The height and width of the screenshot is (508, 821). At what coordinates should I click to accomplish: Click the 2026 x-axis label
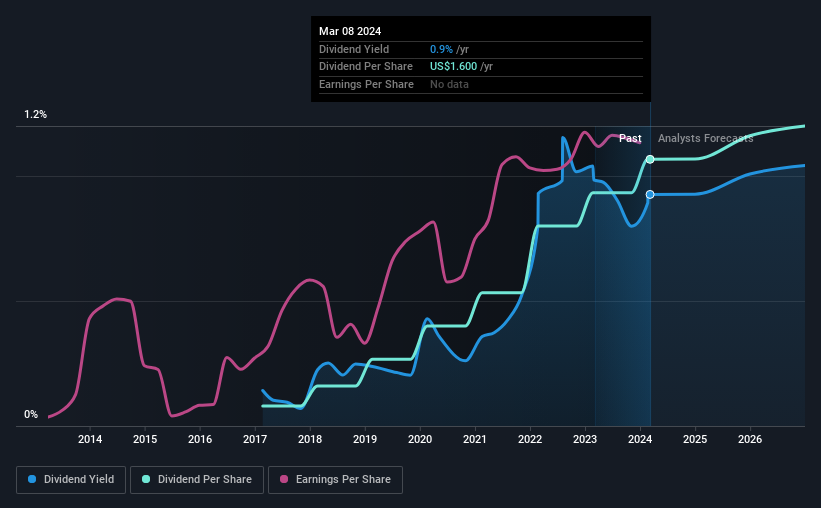(750, 439)
